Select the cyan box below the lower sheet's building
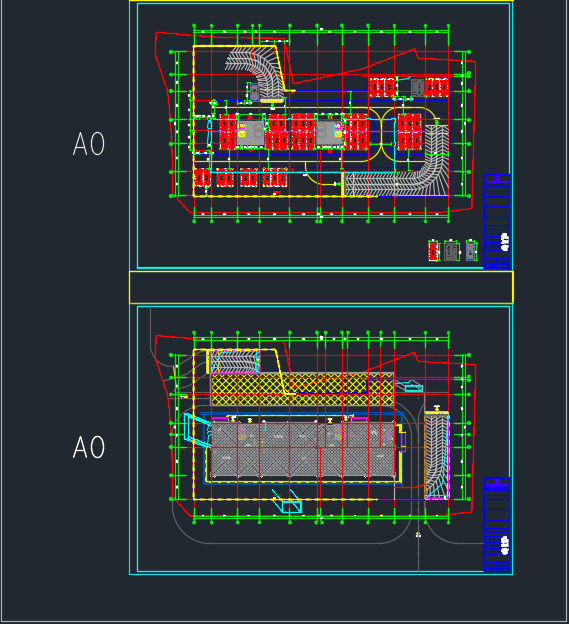Screen dimensions: 569x624 (292, 507)
